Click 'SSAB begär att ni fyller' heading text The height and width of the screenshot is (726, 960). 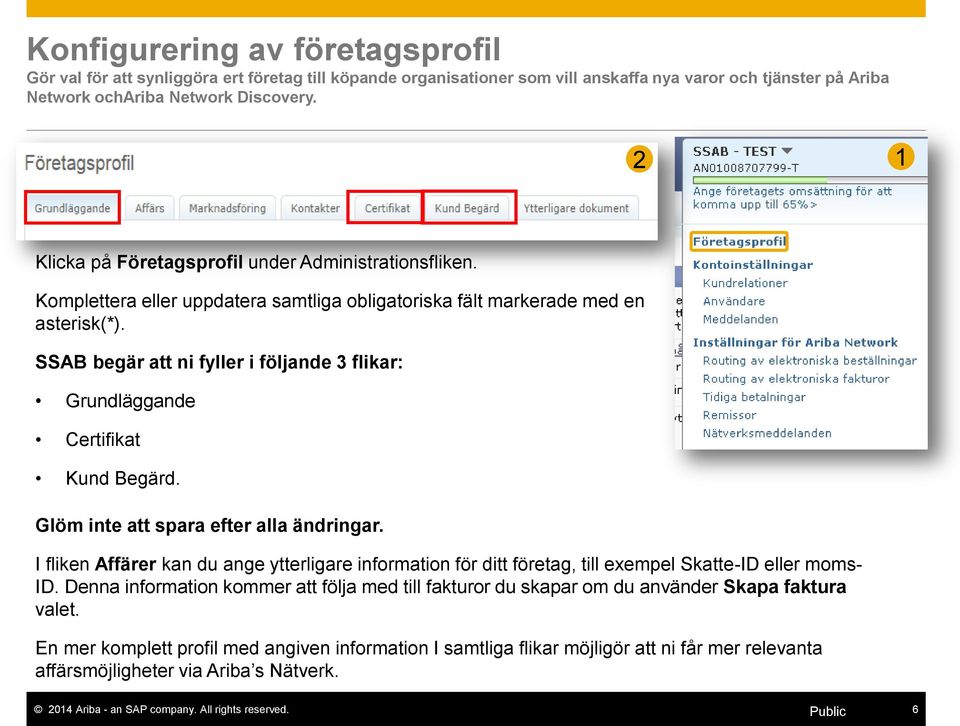219,362
